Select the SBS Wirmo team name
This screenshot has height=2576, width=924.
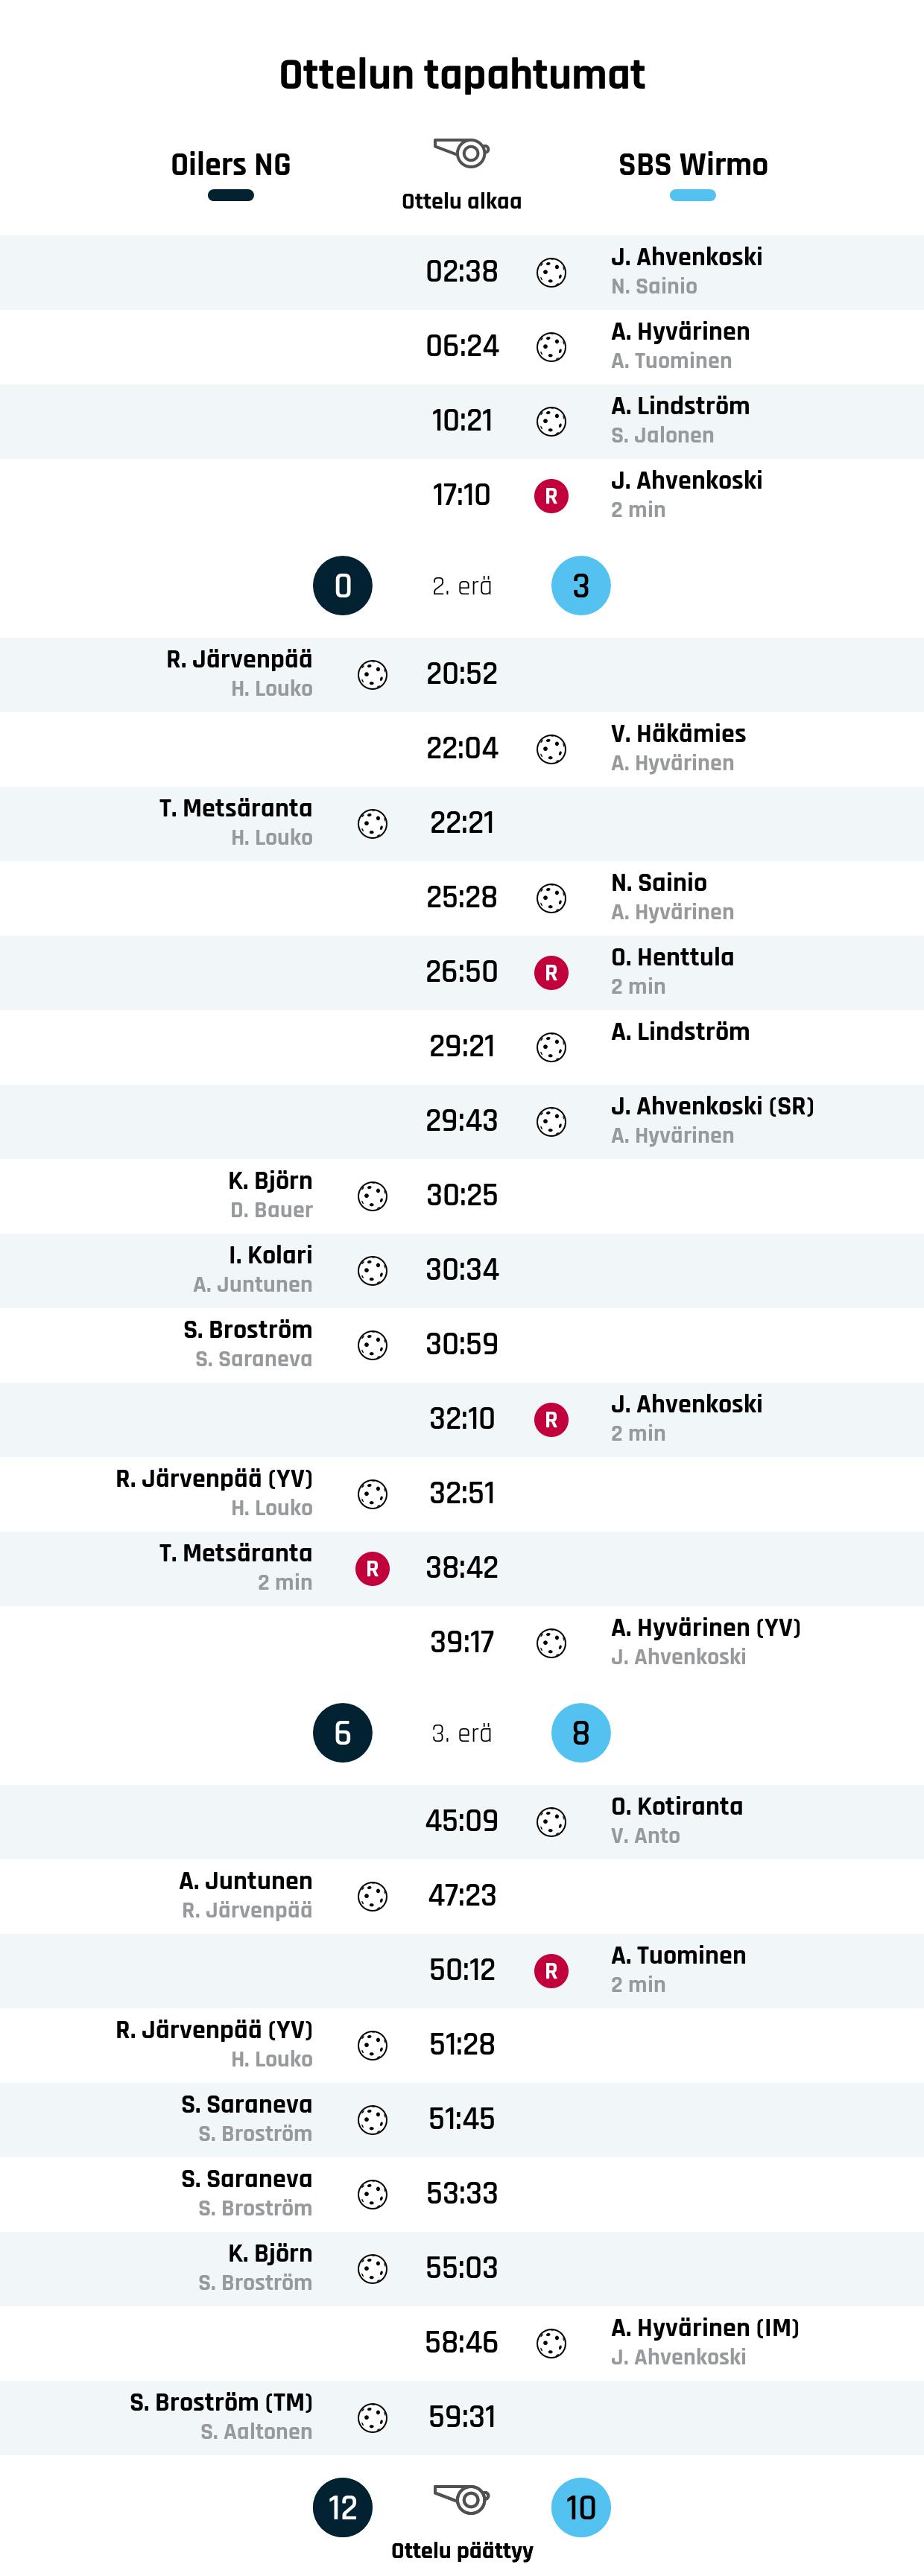click(693, 165)
